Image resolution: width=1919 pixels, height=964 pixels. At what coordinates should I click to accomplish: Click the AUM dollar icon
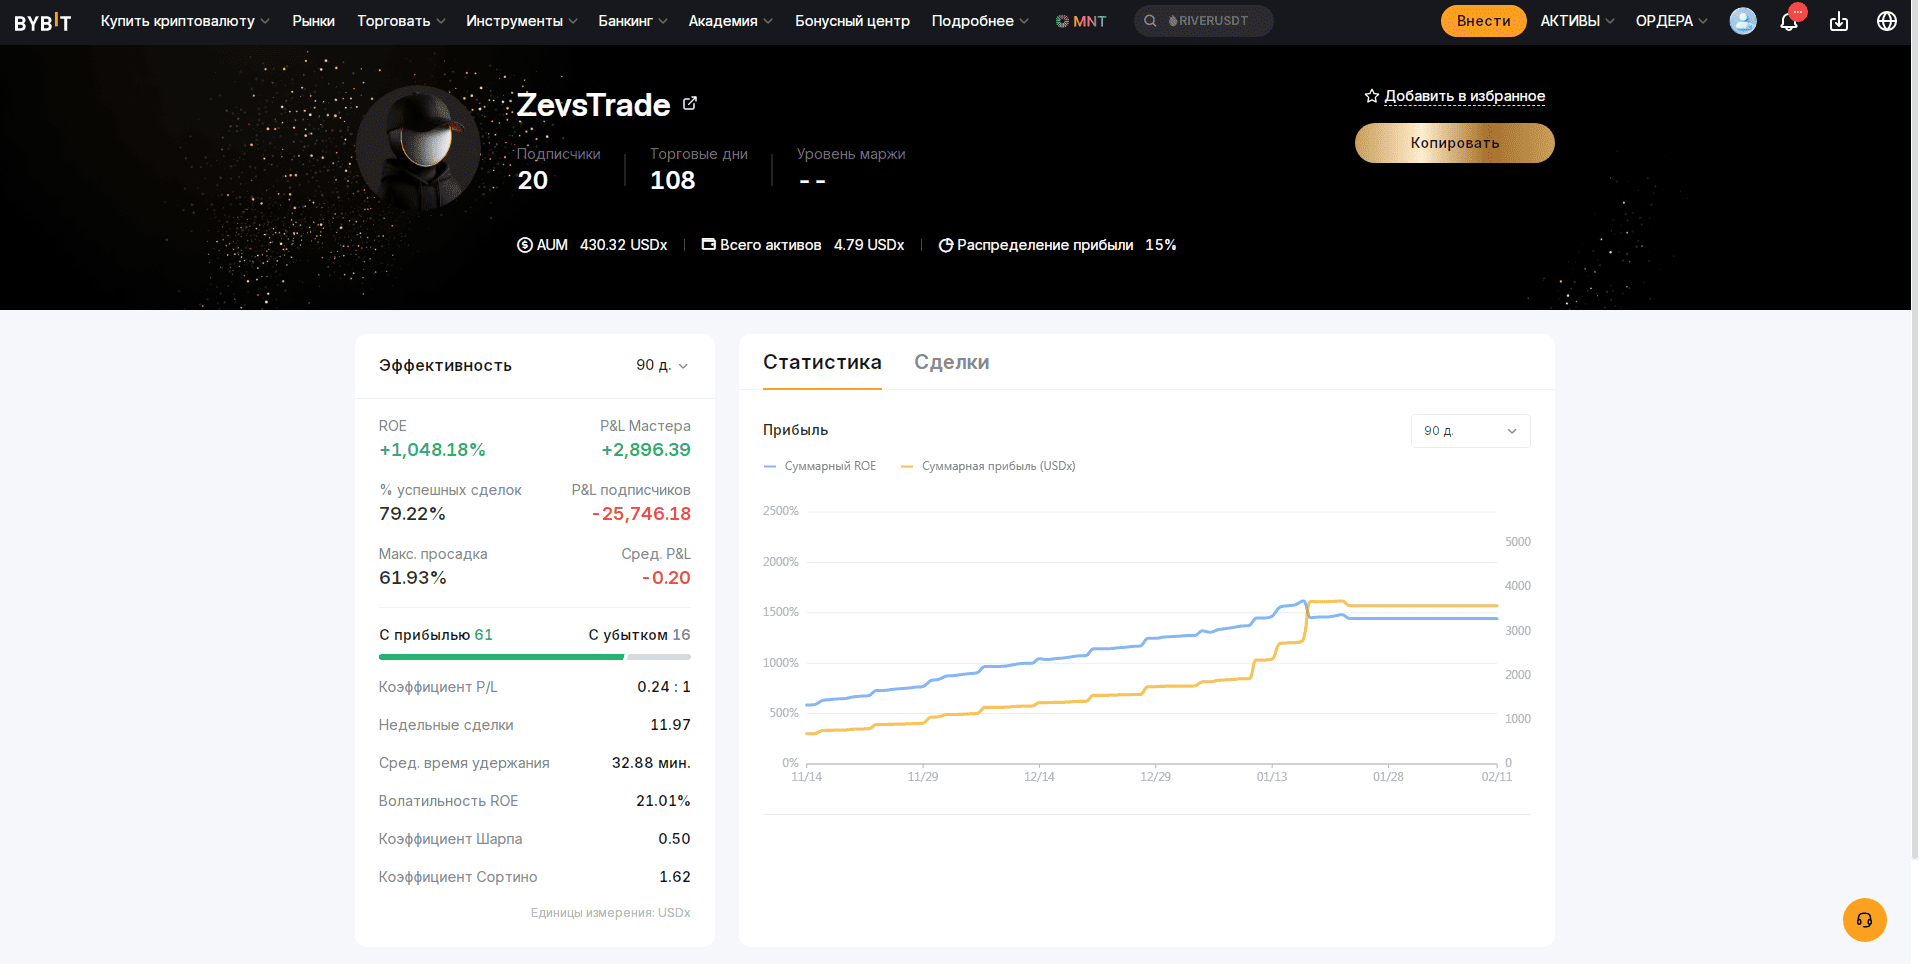tap(525, 245)
